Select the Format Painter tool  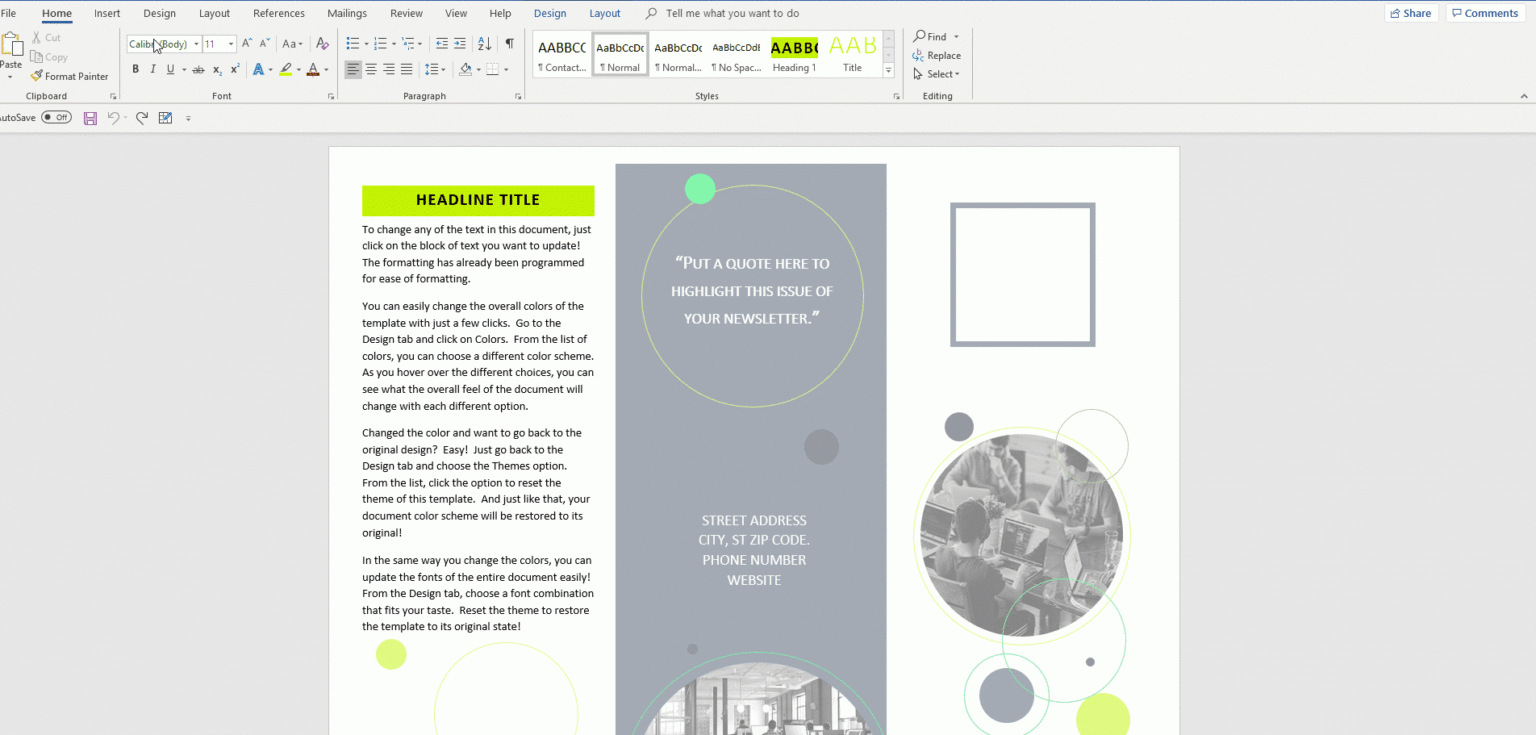coord(70,76)
